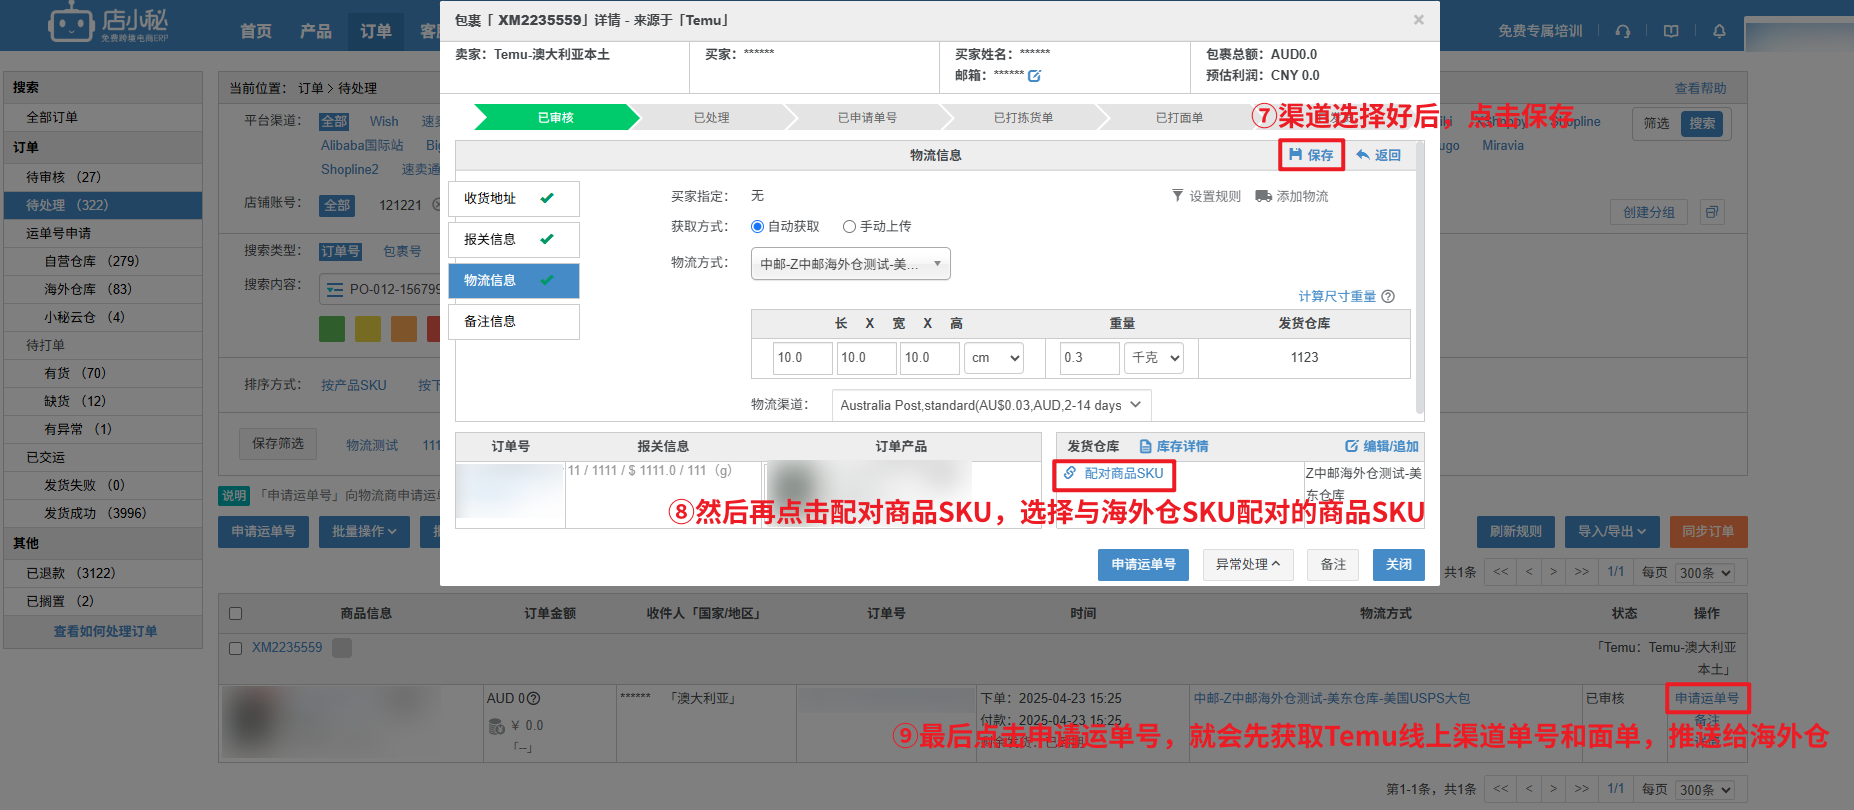This screenshot has width=1854, height=810.
Task: Open the upper 300 per page dropdown
Action: pos(1706,573)
